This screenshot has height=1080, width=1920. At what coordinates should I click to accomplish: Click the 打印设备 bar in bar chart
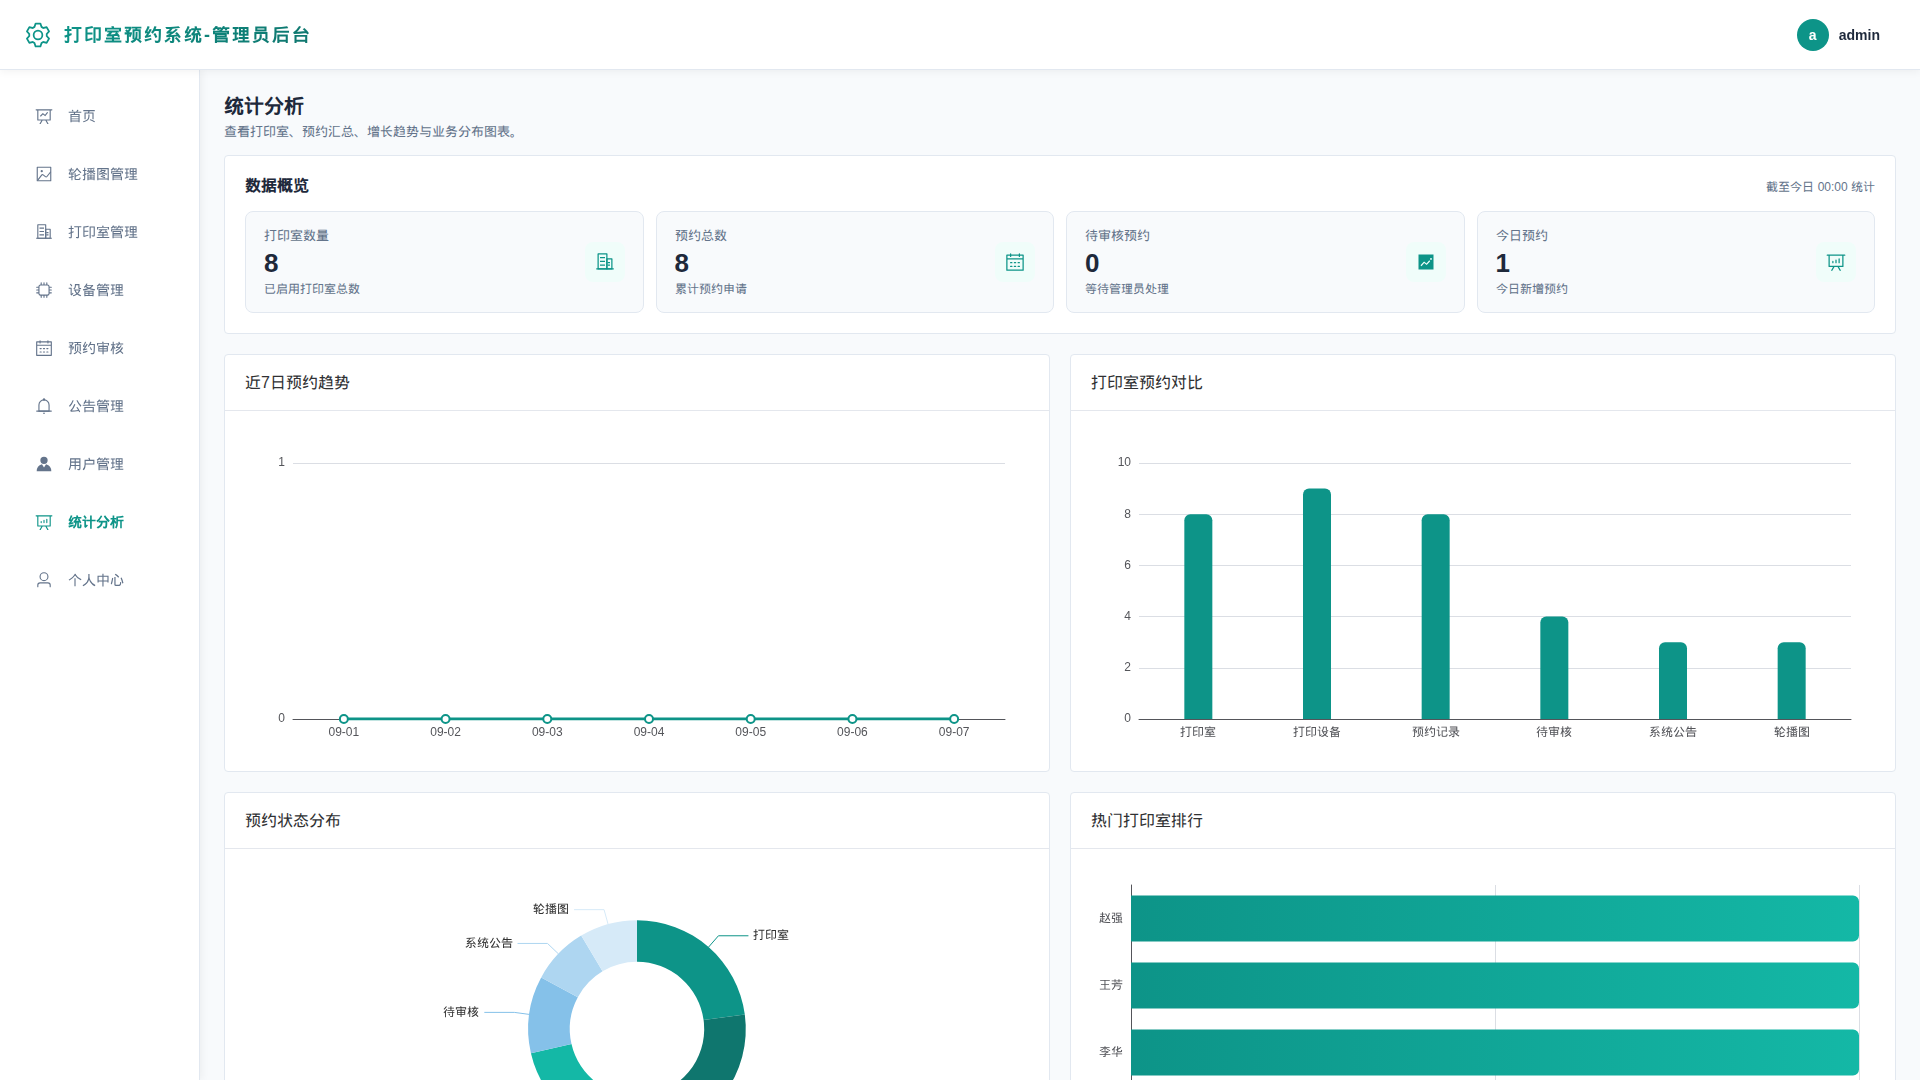point(1317,604)
